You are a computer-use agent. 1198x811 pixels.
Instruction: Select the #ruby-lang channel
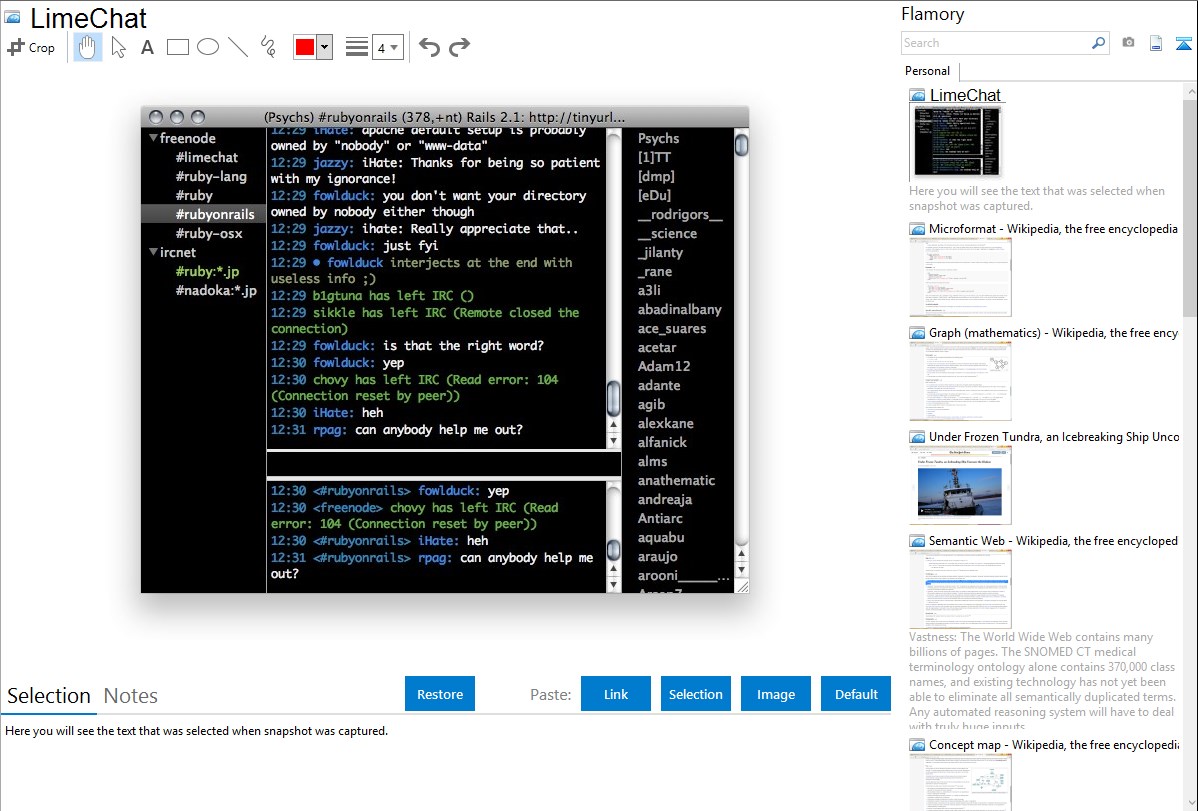[211, 177]
